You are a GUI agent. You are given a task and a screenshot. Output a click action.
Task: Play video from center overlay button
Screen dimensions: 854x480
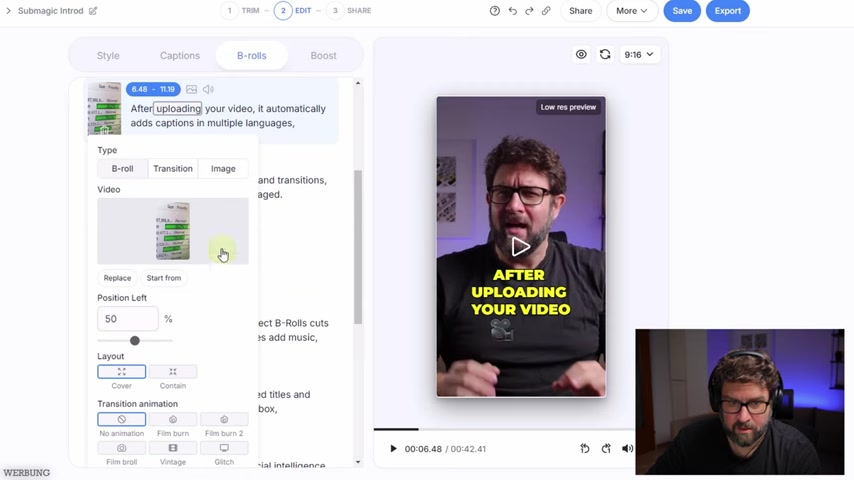tap(521, 247)
